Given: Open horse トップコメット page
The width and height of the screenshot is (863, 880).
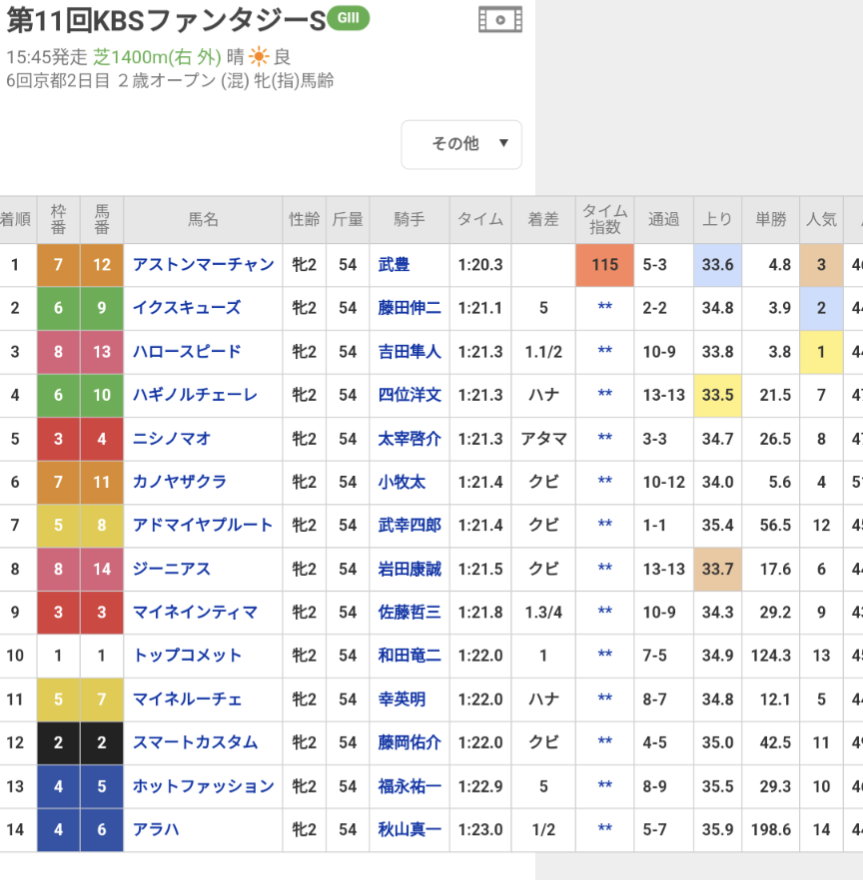Looking at the screenshot, I should (x=187, y=655).
